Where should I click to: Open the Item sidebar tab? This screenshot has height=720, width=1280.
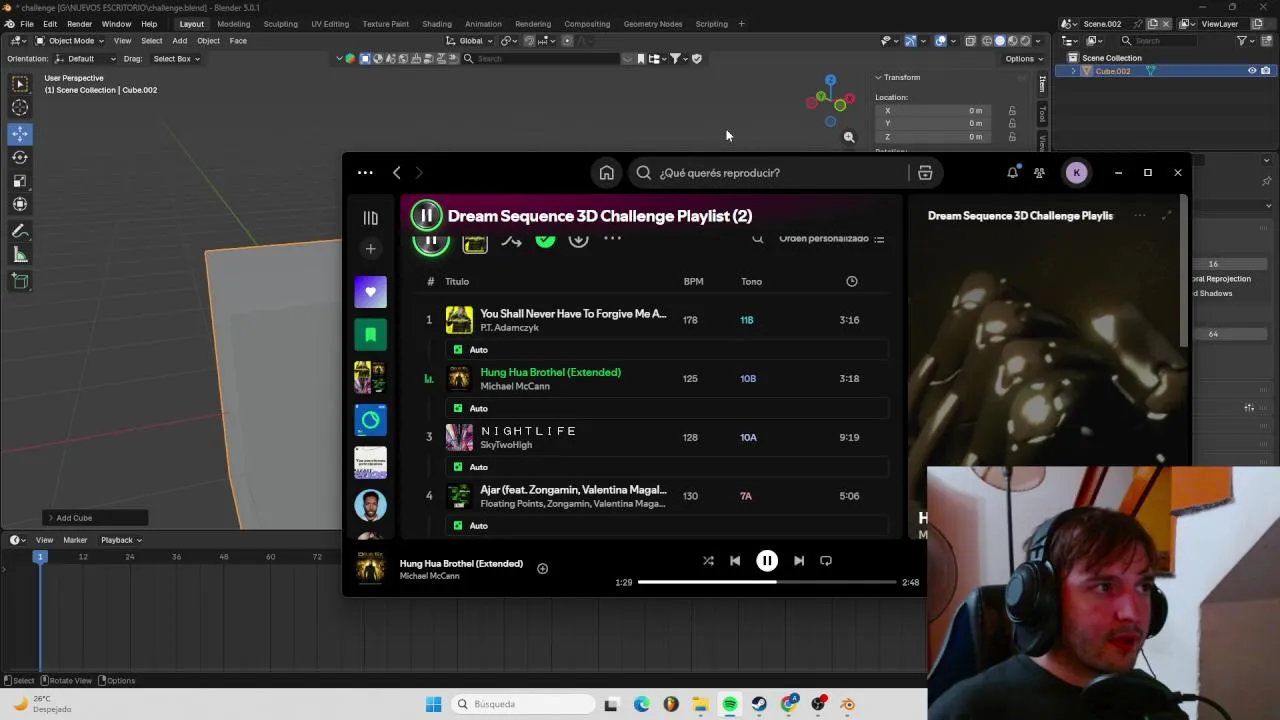[x=1043, y=86]
